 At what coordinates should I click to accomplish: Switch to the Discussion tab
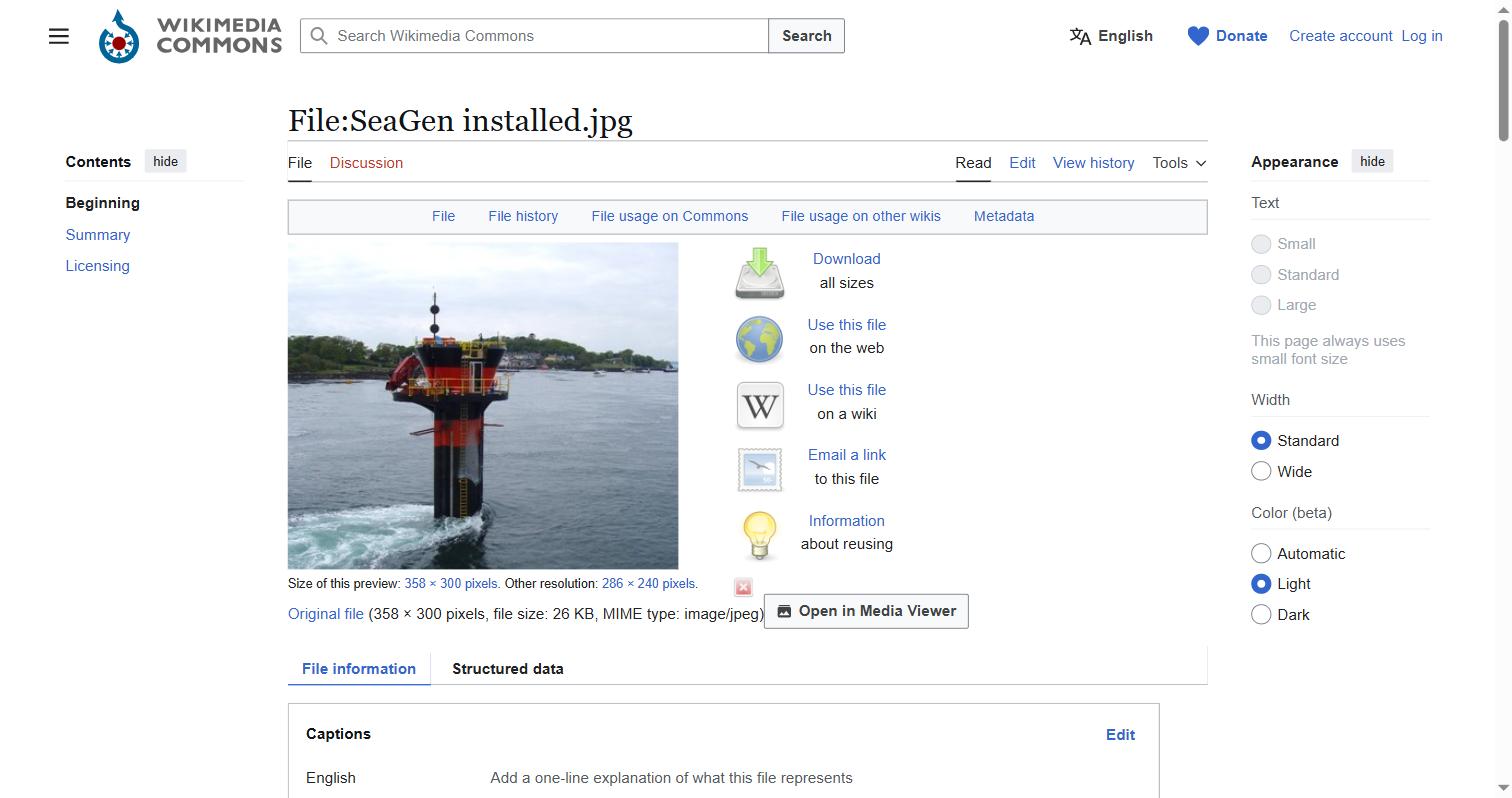click(x=366, y=163)
